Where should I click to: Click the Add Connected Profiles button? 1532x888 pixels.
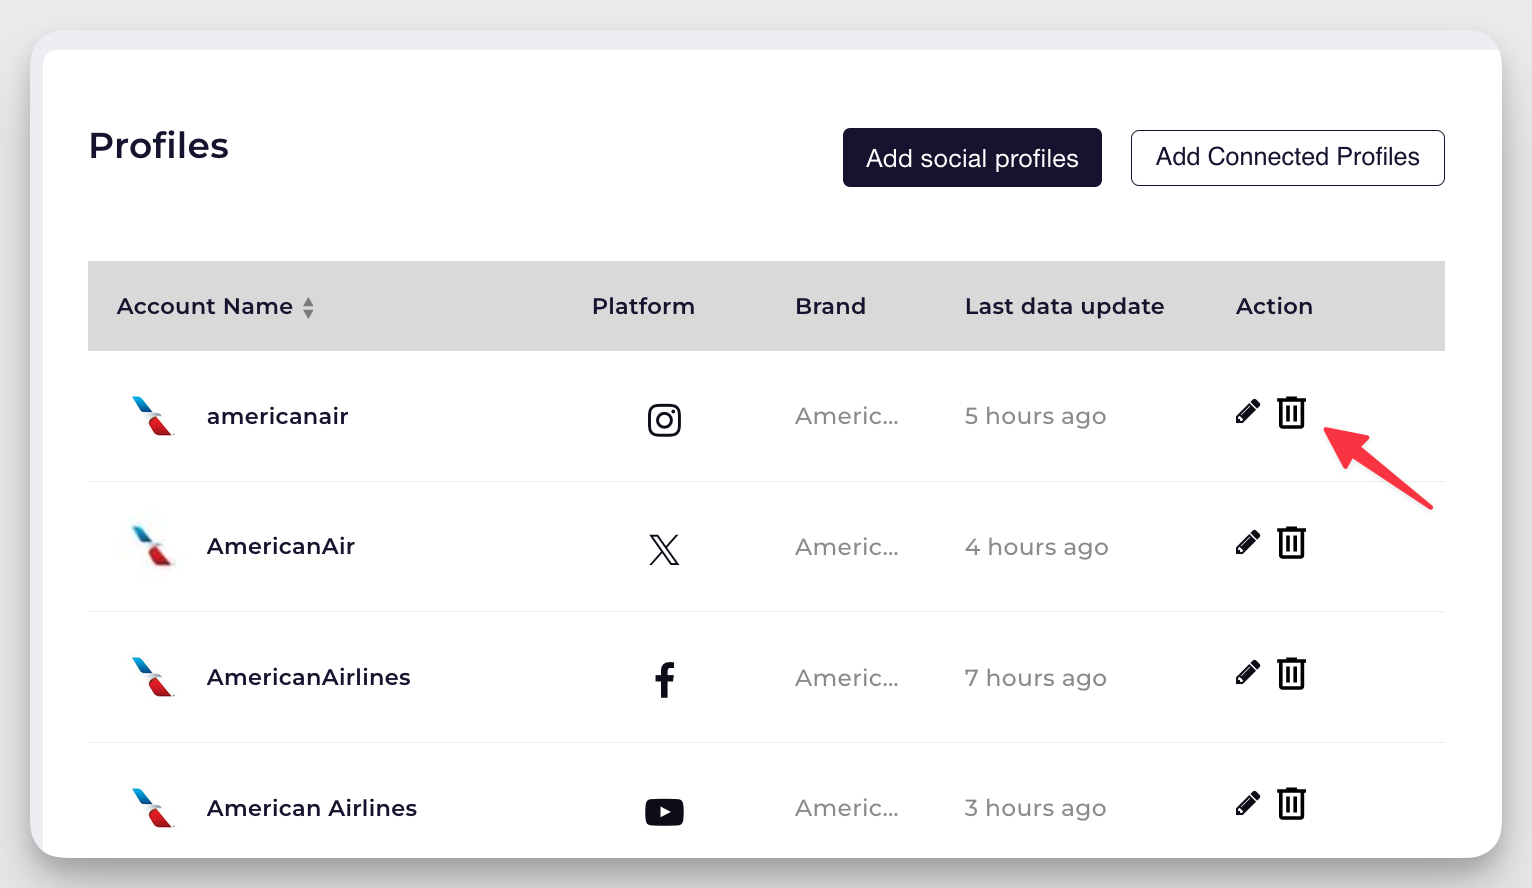click(x=1287, y=157)
